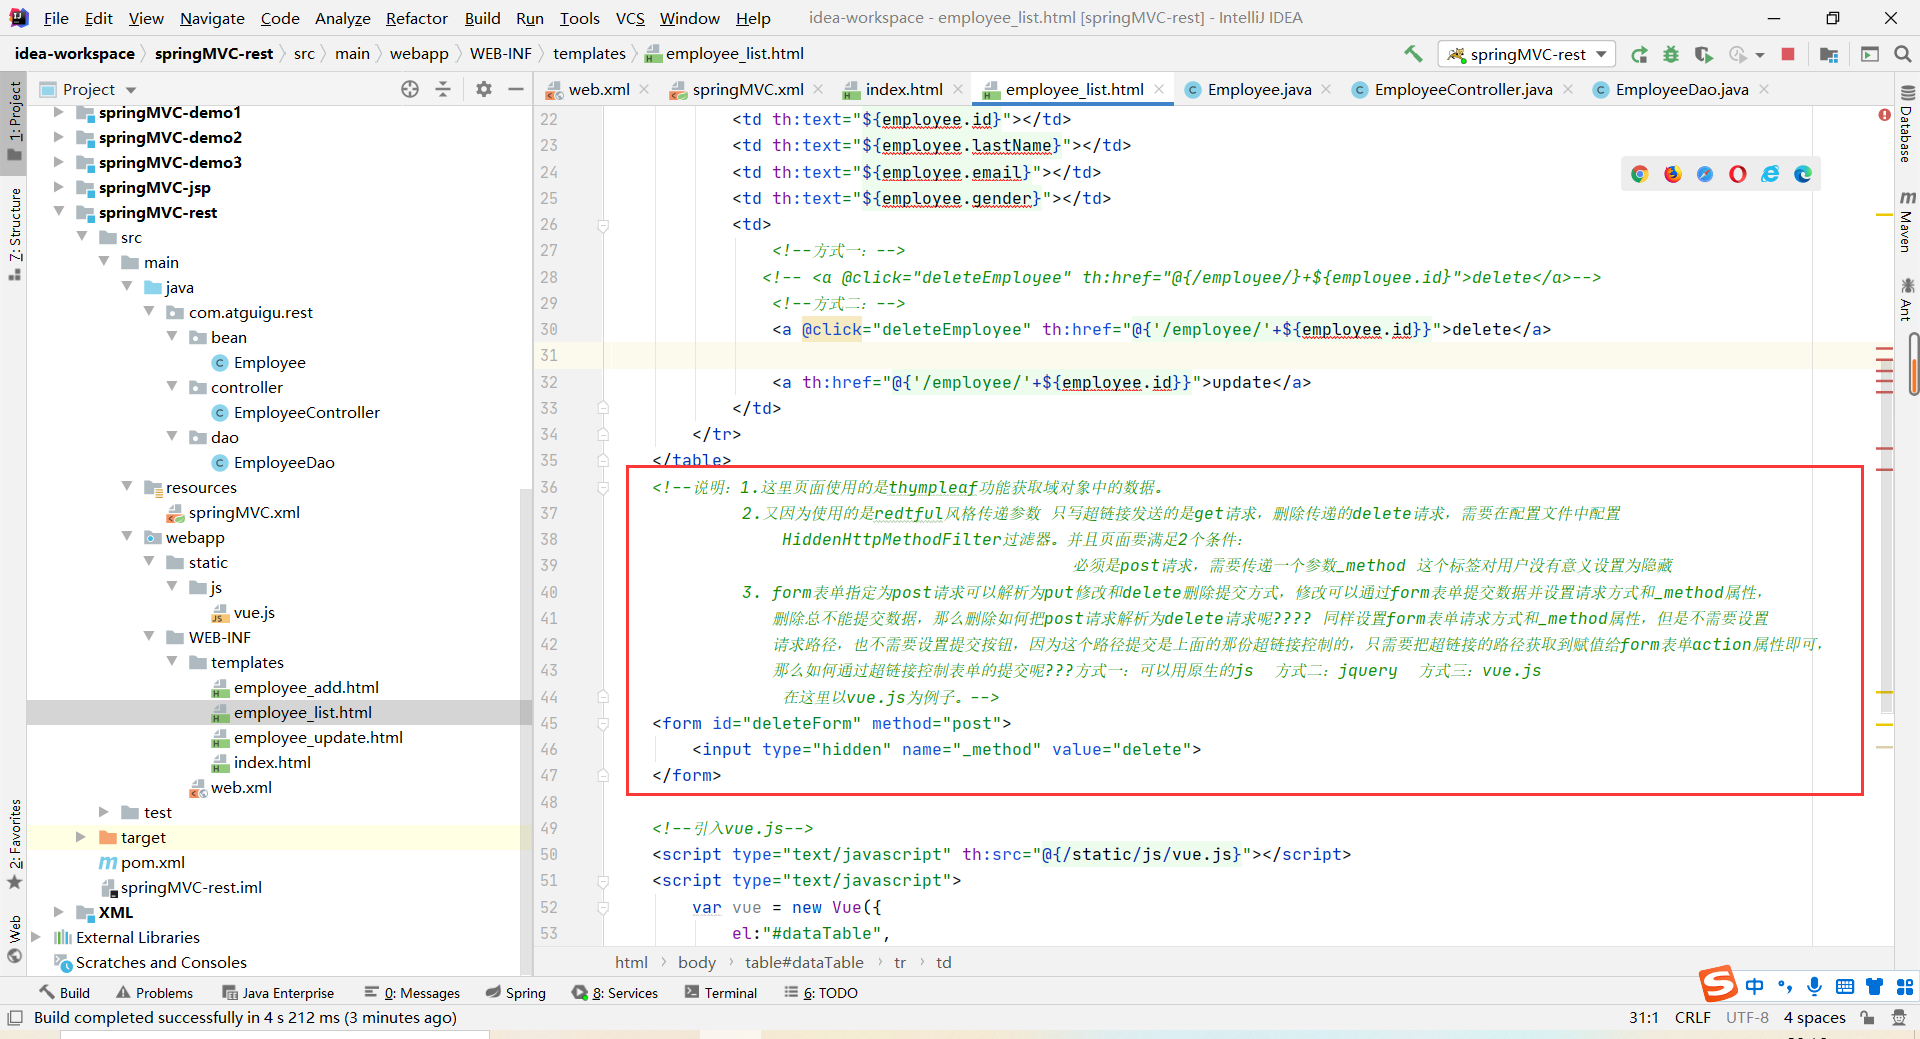Expand External Libraries node
The image size is (1920, 1039).
pyautogui.click(x=36, y=937)
